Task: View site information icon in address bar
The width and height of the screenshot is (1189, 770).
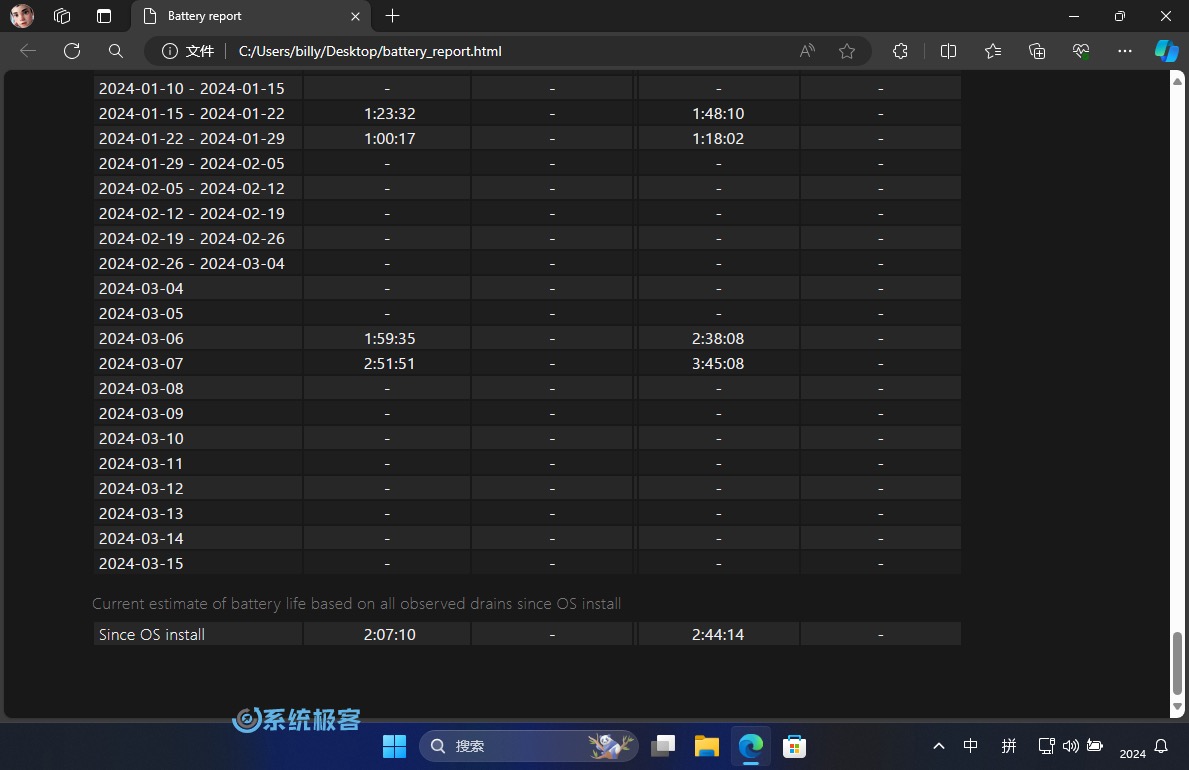Action: [x=170, y=51]
